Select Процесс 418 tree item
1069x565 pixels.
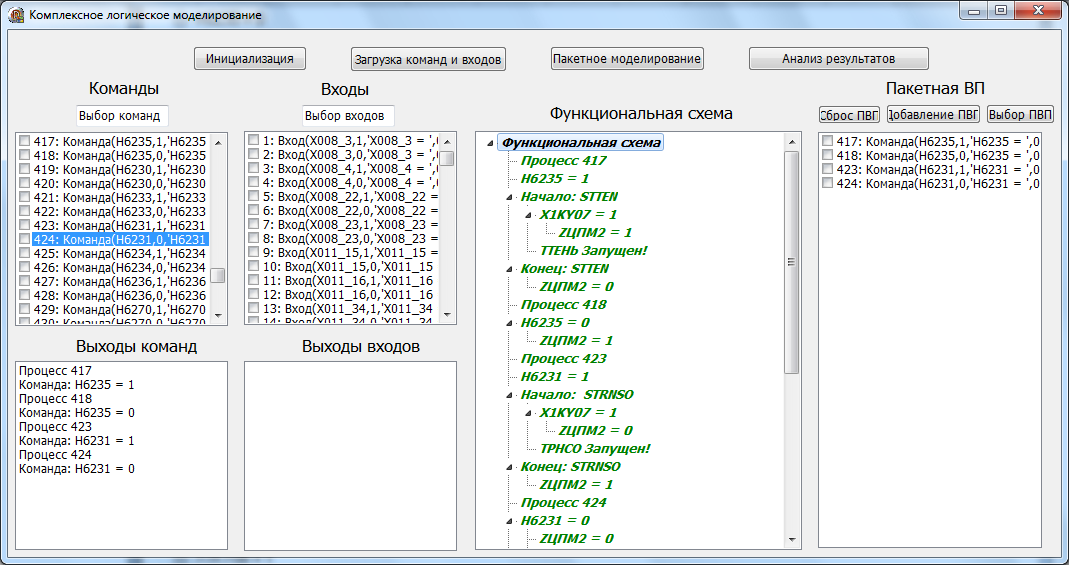[564, 305]
